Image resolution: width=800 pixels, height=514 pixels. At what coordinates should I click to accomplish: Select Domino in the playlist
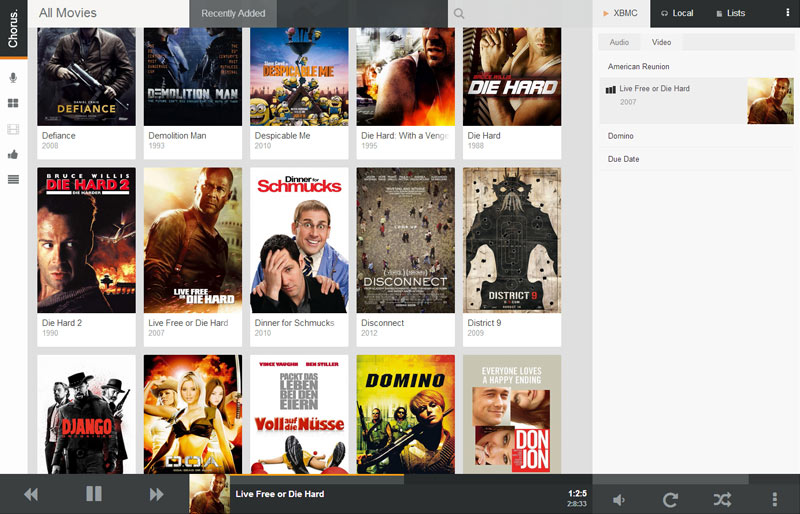pyautogui.click(x=697, y=136)
